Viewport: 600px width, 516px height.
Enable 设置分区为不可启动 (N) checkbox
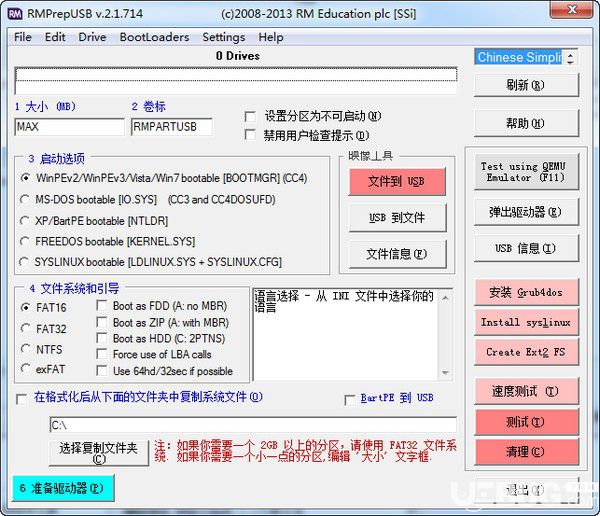(x=250, y=116)
